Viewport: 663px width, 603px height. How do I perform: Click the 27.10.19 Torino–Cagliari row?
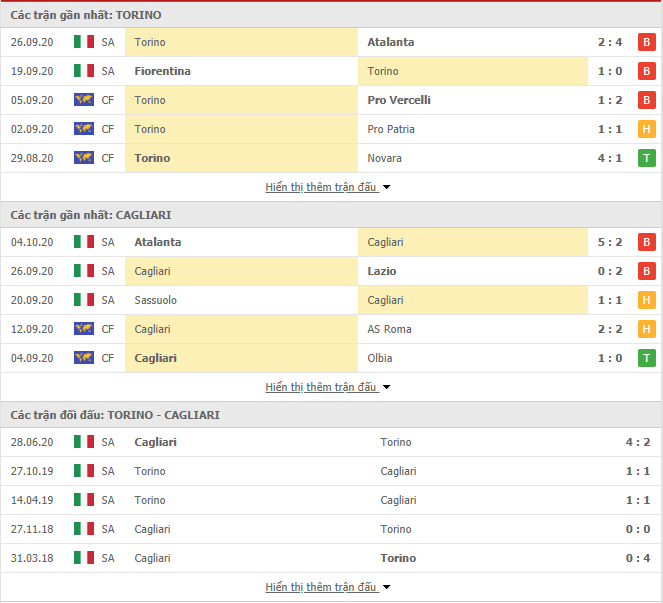pos(331,471)
